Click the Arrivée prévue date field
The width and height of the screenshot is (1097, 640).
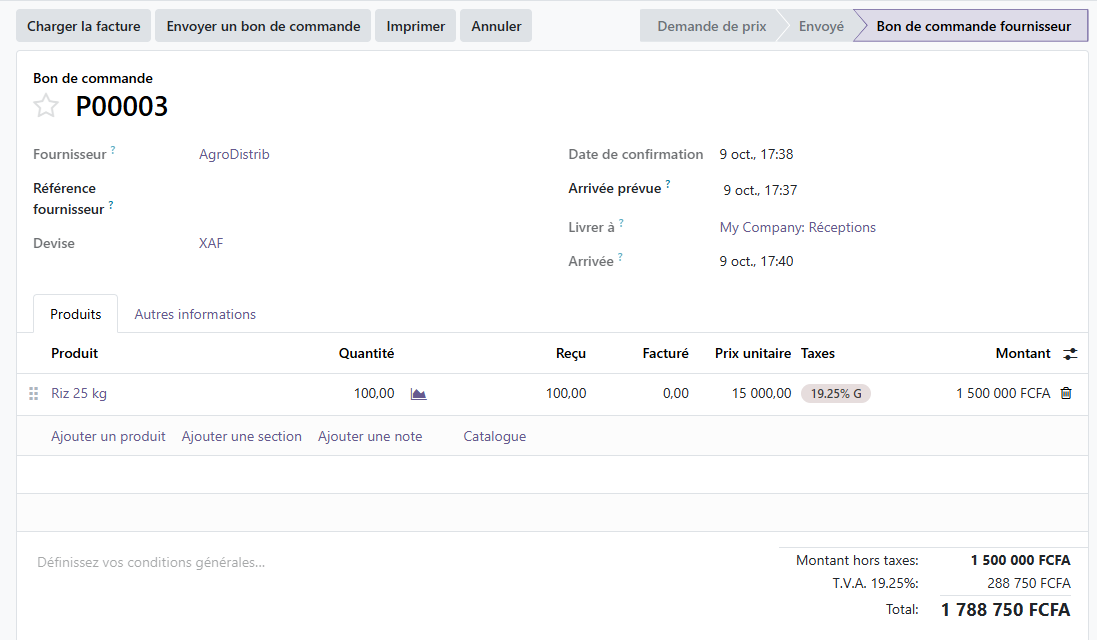pyautogui.click(x=760, y=190)
